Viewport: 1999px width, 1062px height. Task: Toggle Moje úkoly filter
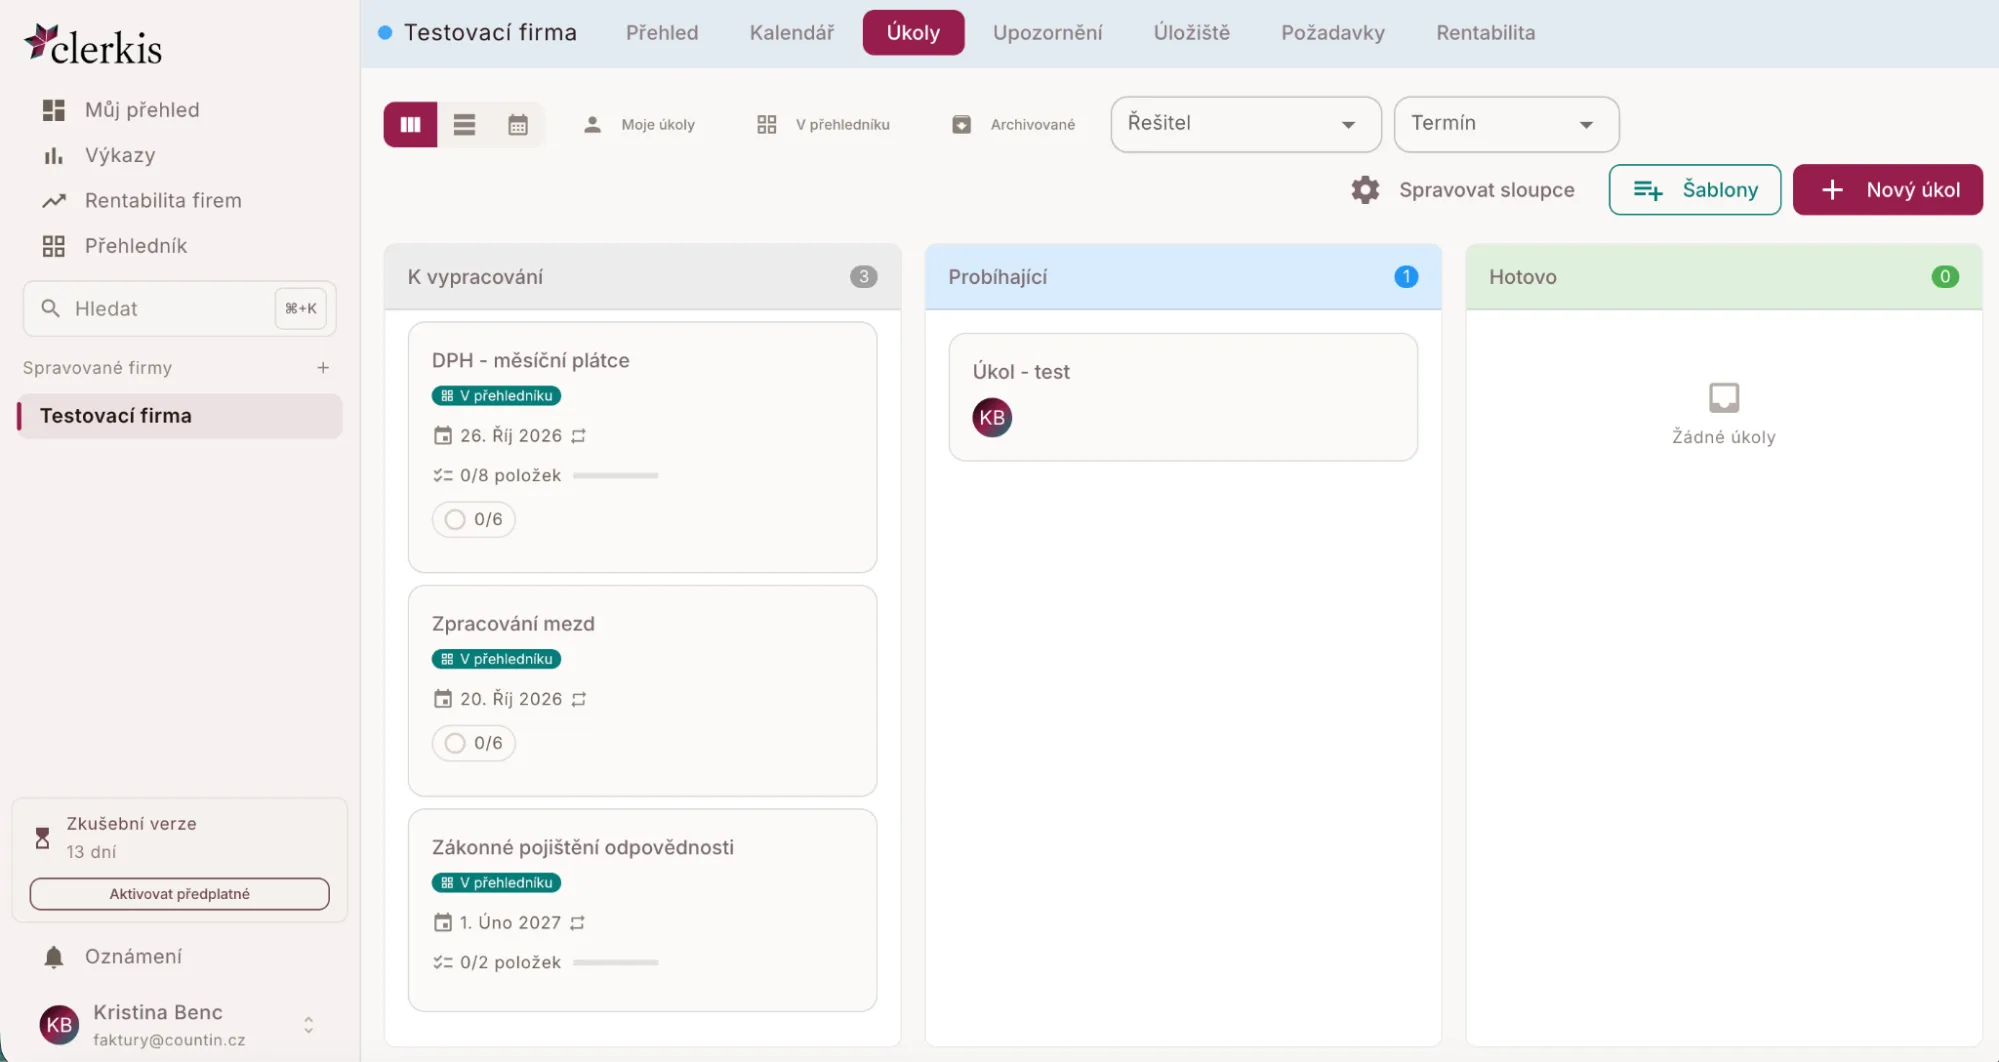tap(639, 125)
